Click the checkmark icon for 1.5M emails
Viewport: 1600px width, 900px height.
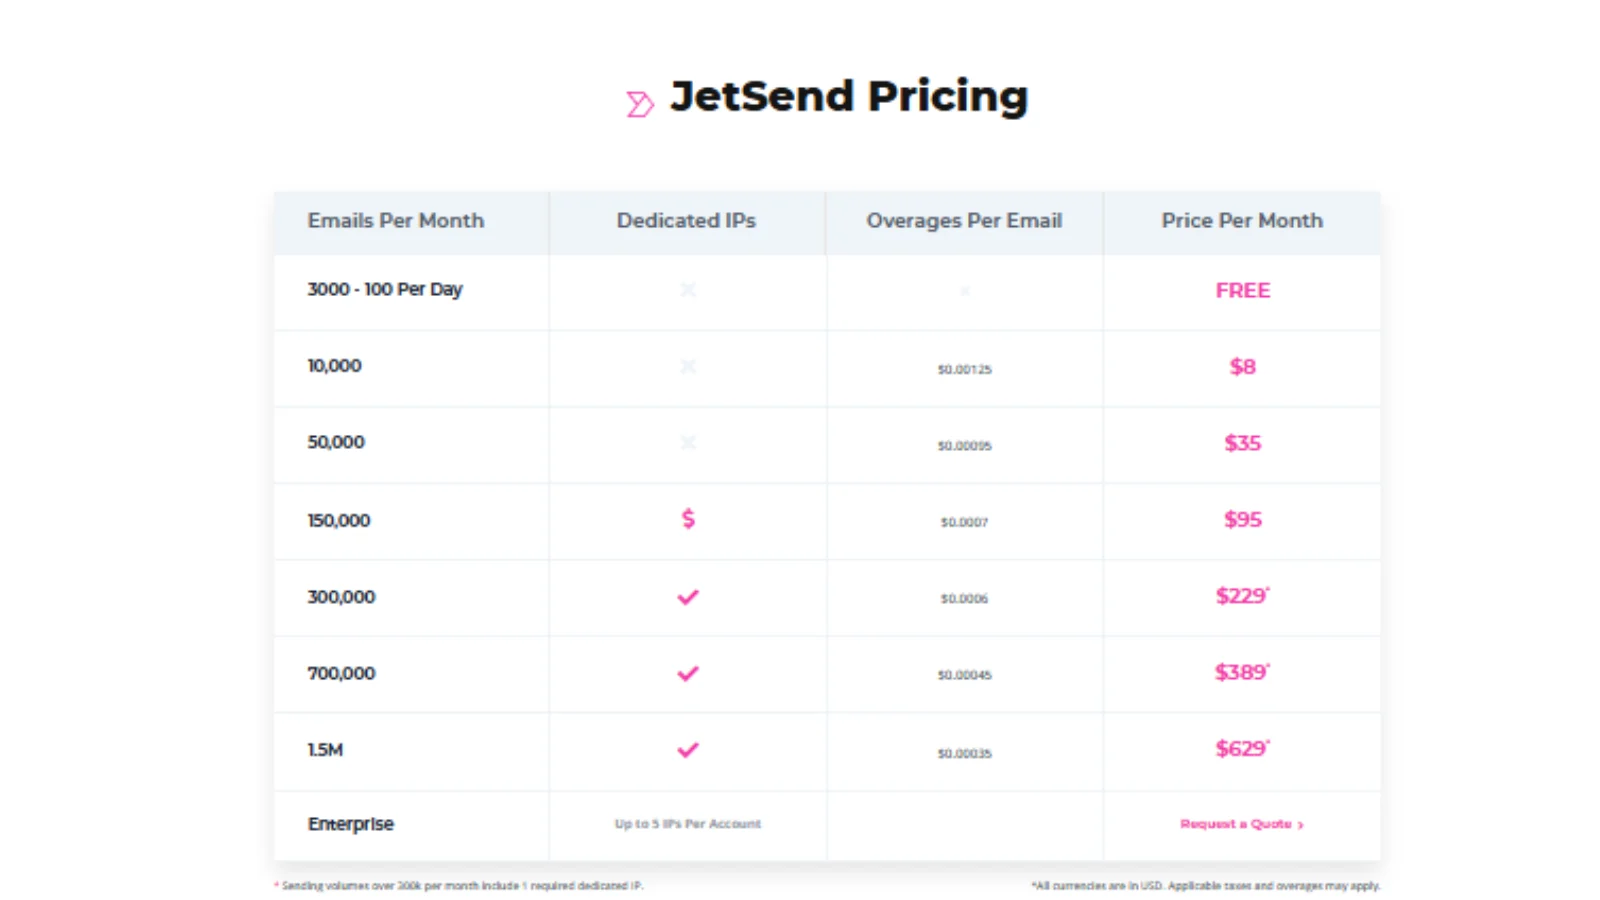pyautogui.click(x=687, y=750)
